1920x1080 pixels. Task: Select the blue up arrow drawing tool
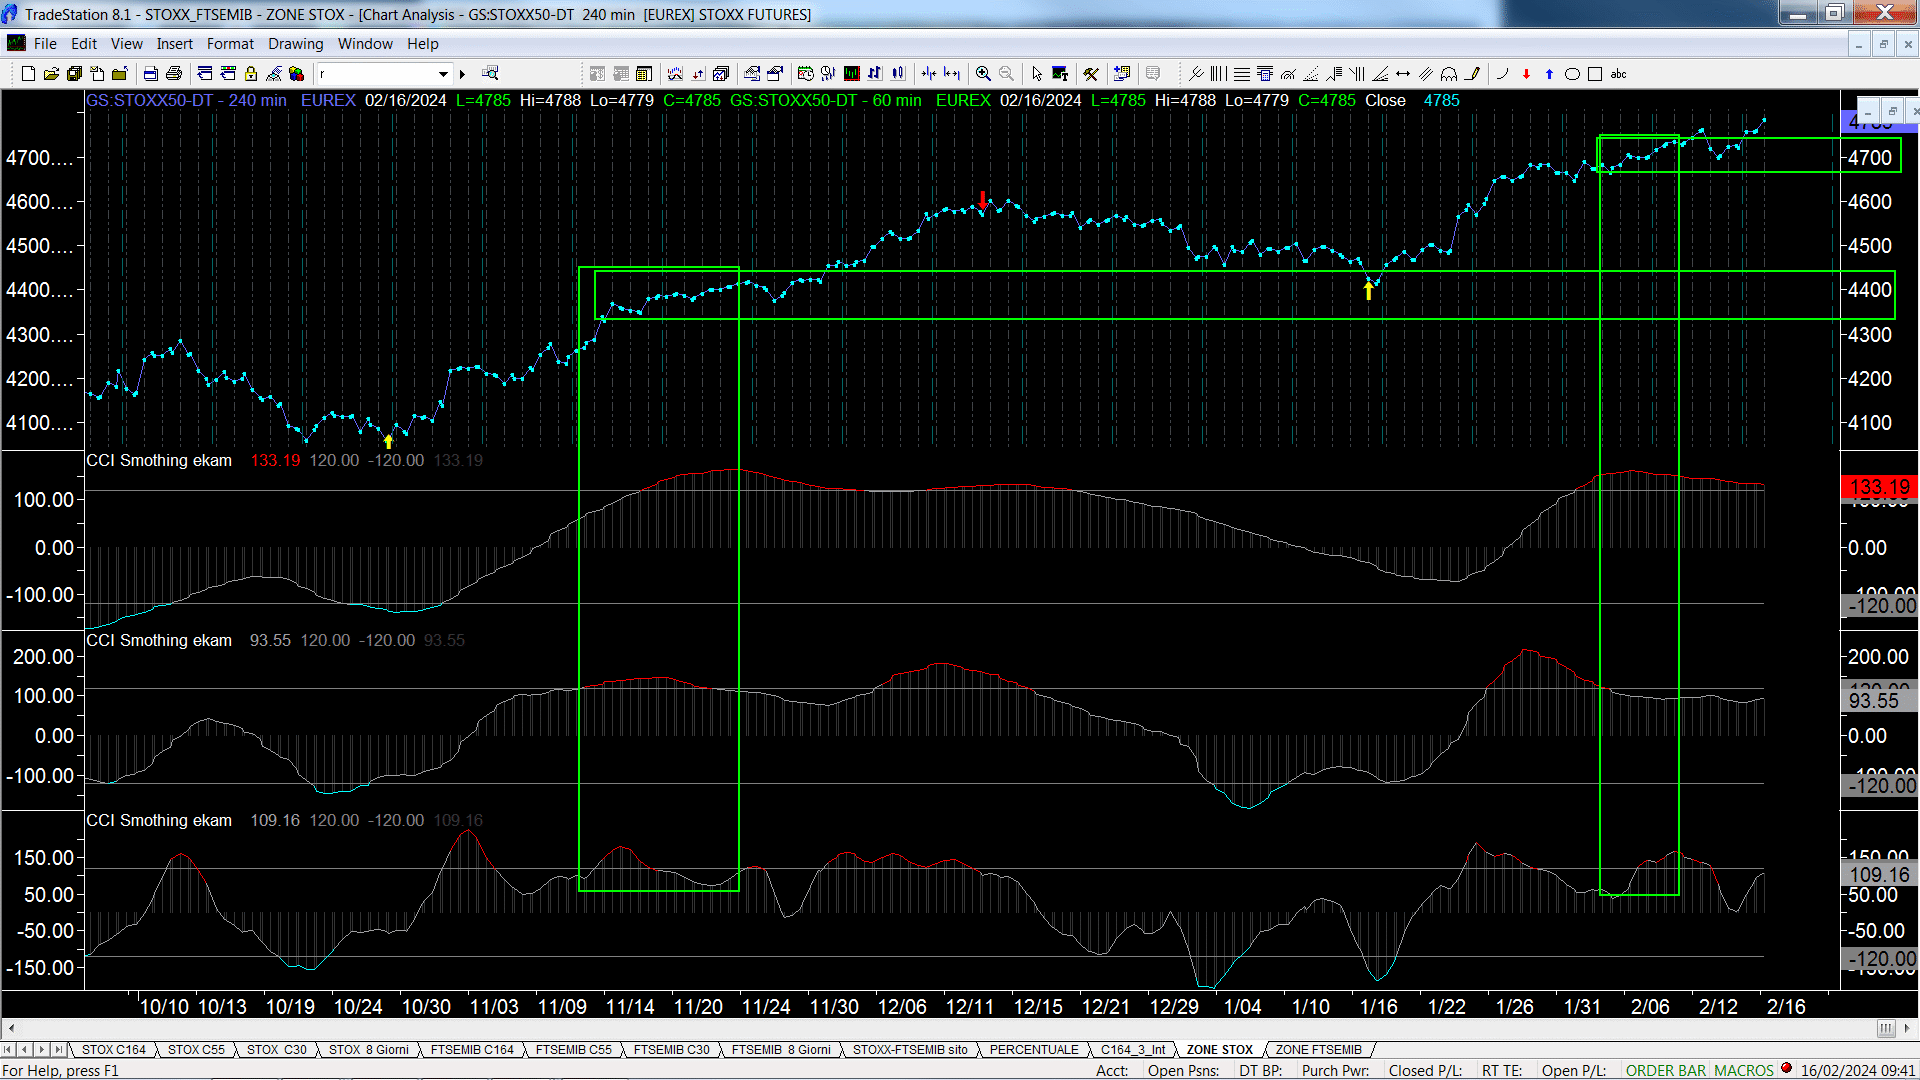point(1549,74)
